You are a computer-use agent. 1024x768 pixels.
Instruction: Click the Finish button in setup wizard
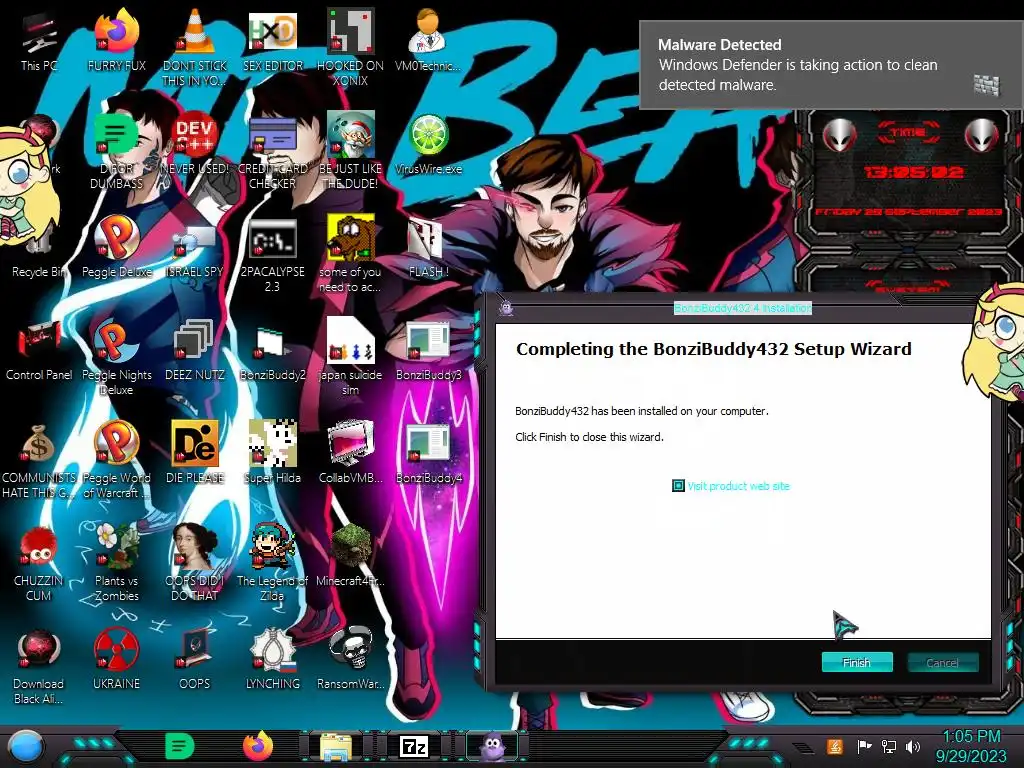coord(857,662)
